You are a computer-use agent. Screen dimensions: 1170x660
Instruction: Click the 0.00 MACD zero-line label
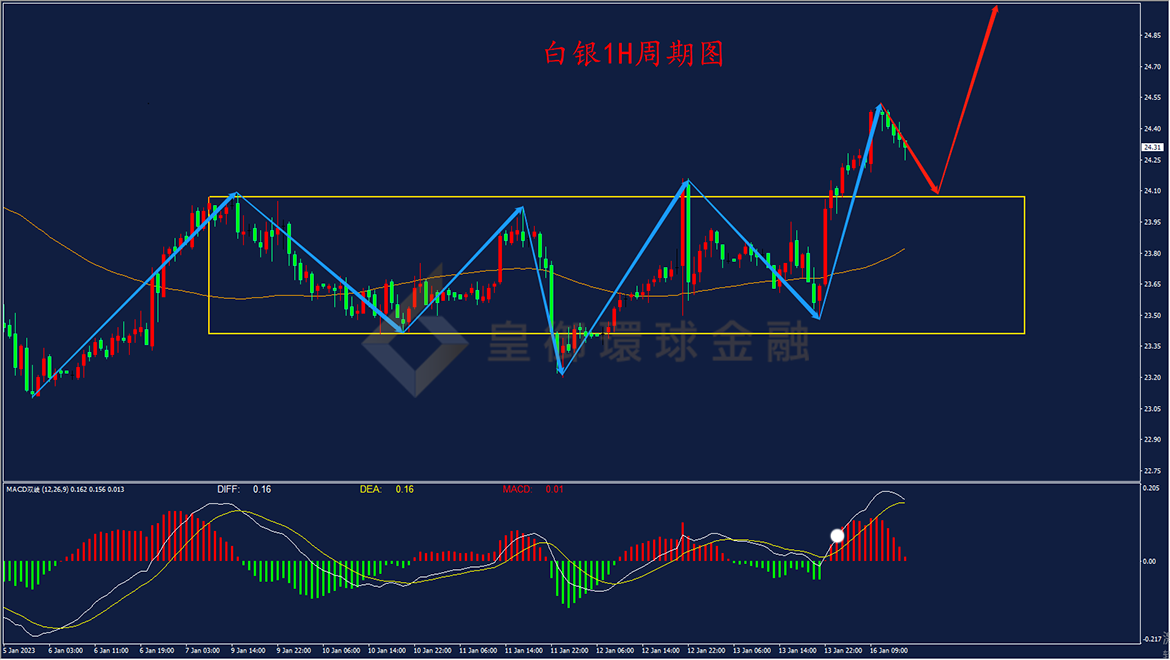coord(1151,562)
